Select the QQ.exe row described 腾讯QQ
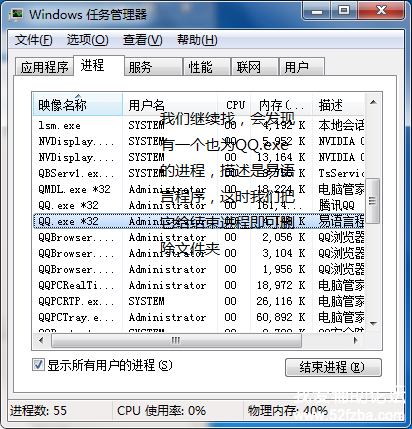This screenshot has width=412, height=429. 199,205
